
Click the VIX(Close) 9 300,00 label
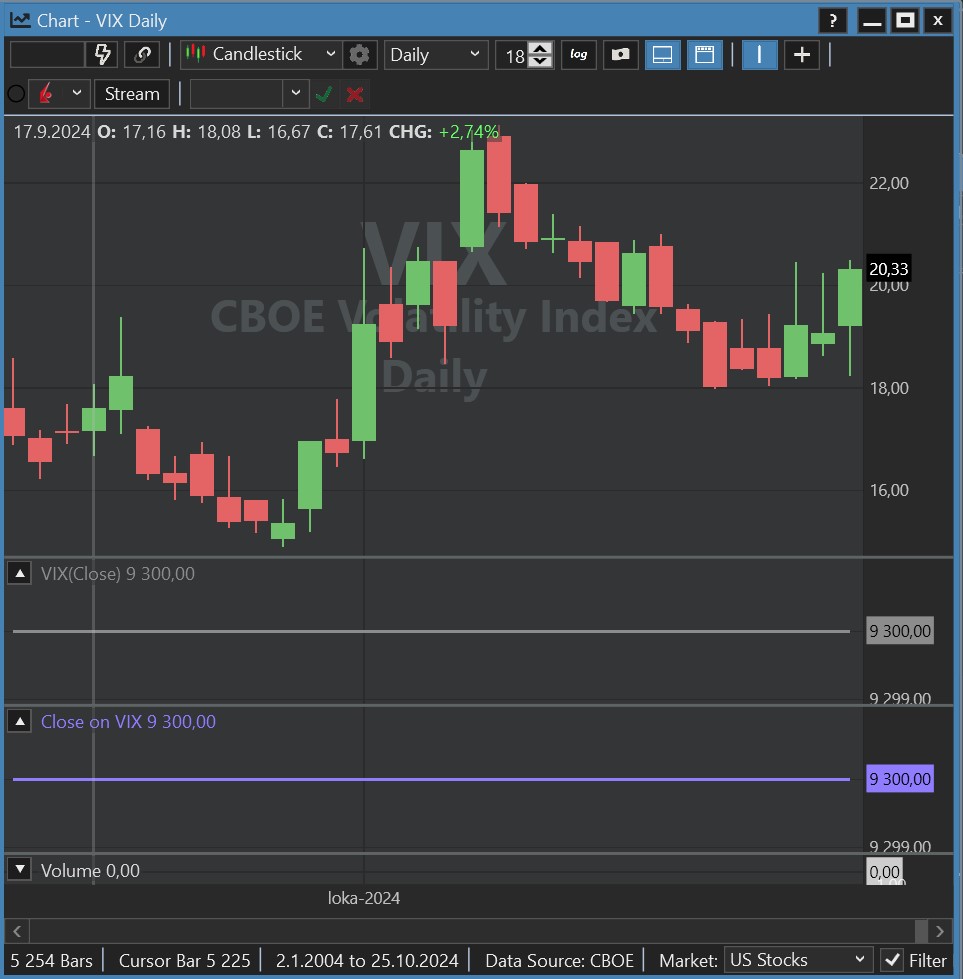(x=117, y=574)
